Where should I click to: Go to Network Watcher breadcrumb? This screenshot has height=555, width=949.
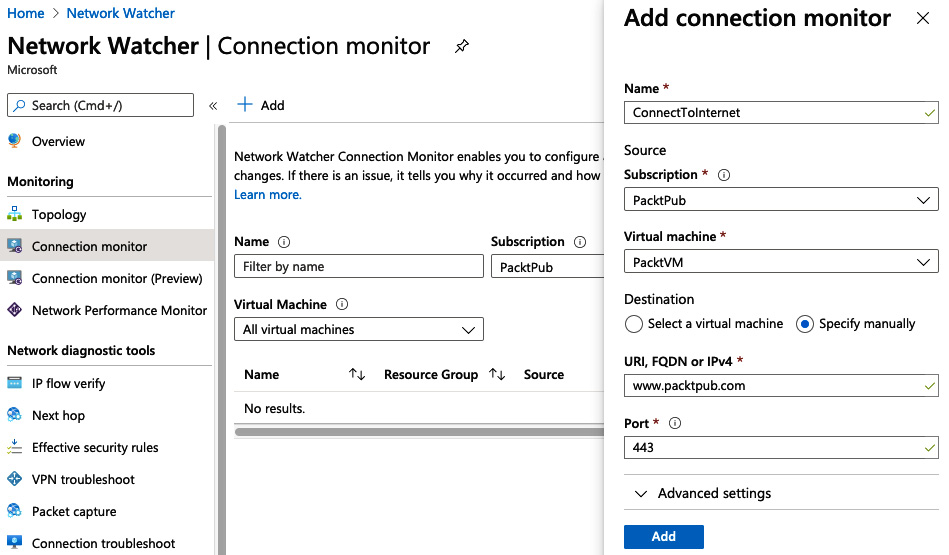120,13
